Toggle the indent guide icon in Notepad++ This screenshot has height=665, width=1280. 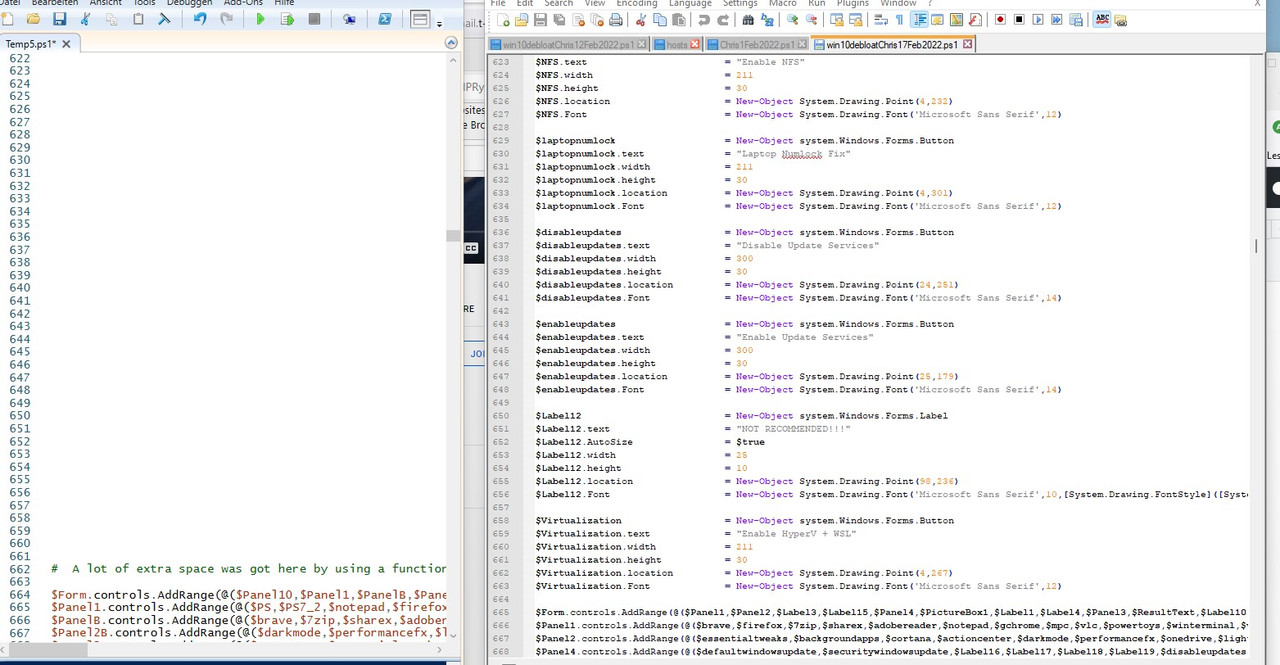point(919,20)
